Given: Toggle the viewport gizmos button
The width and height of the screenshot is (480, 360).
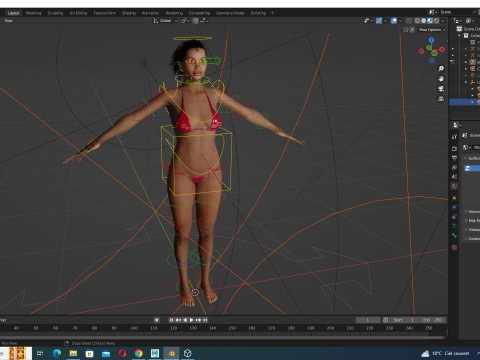Looking at the screenshot, I should click(x=379, y=21).
